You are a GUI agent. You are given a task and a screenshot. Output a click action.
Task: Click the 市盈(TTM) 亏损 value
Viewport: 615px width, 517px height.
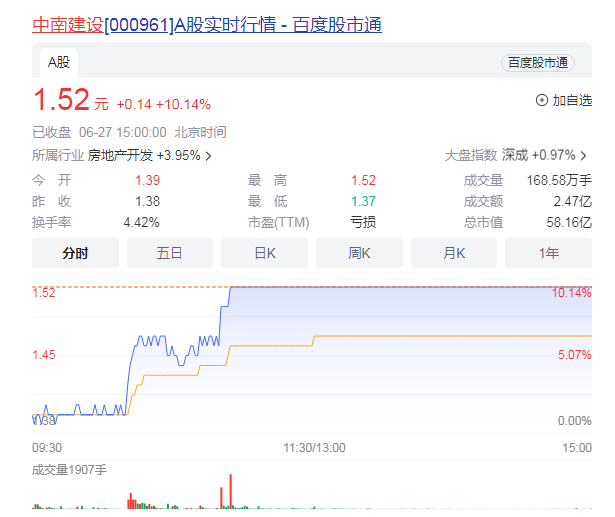(x=363, y=222)
